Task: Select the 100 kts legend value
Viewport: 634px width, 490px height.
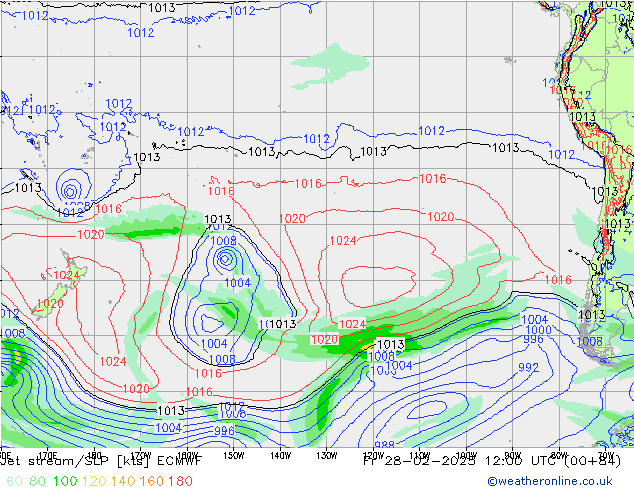Action: [x=65, y=481]
